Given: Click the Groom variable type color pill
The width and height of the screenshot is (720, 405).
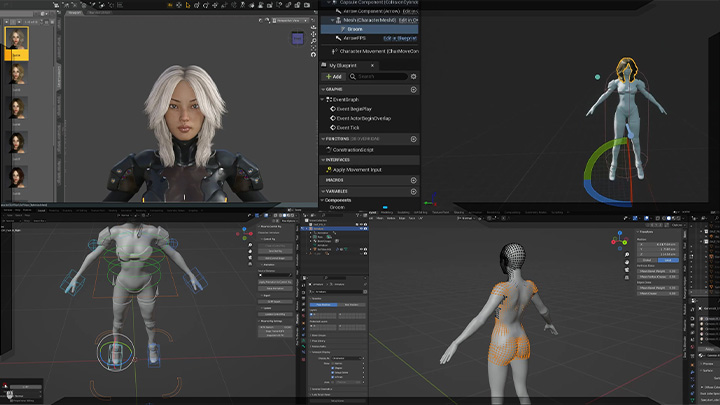Looking at the screenshot, I should (385, 207).
